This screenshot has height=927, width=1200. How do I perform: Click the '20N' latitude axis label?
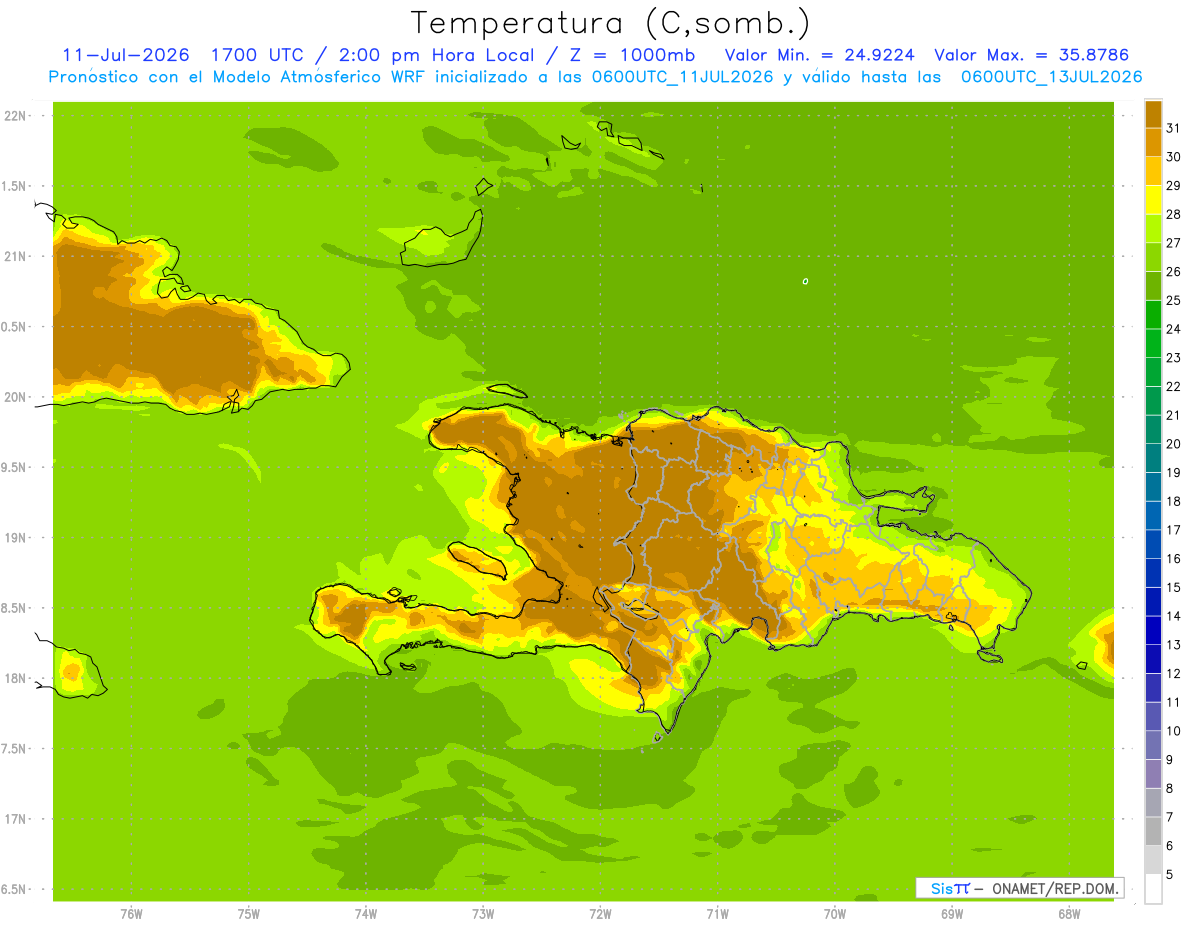[x=16, y=397]
